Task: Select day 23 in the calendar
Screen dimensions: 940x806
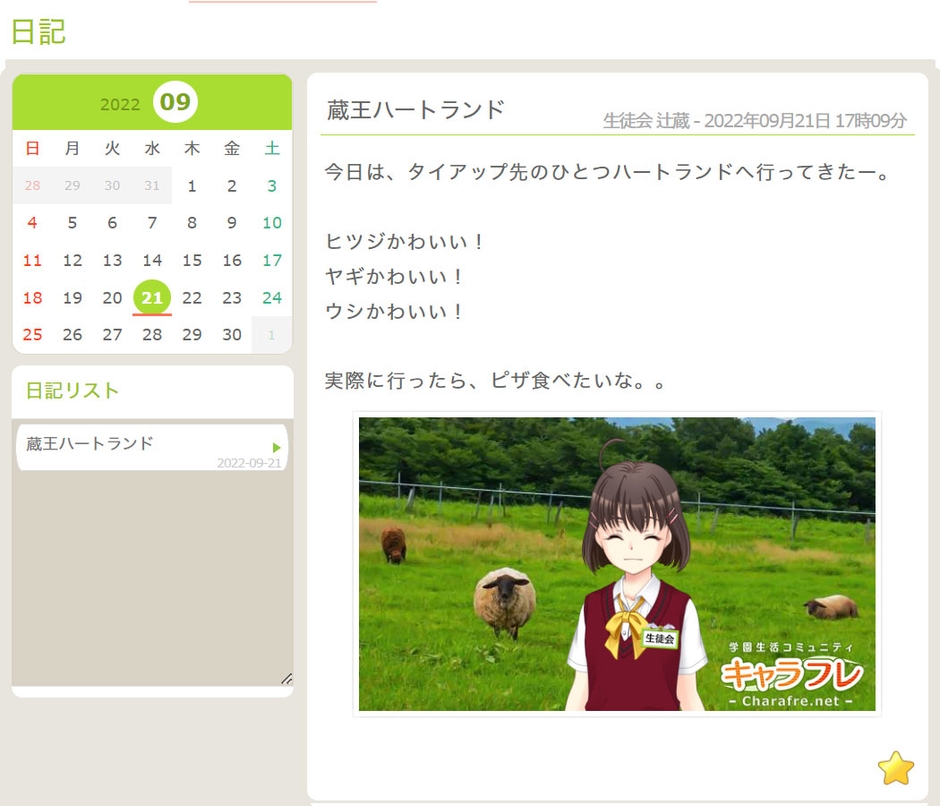Action: pyautogui.click(x=231, y=297)
